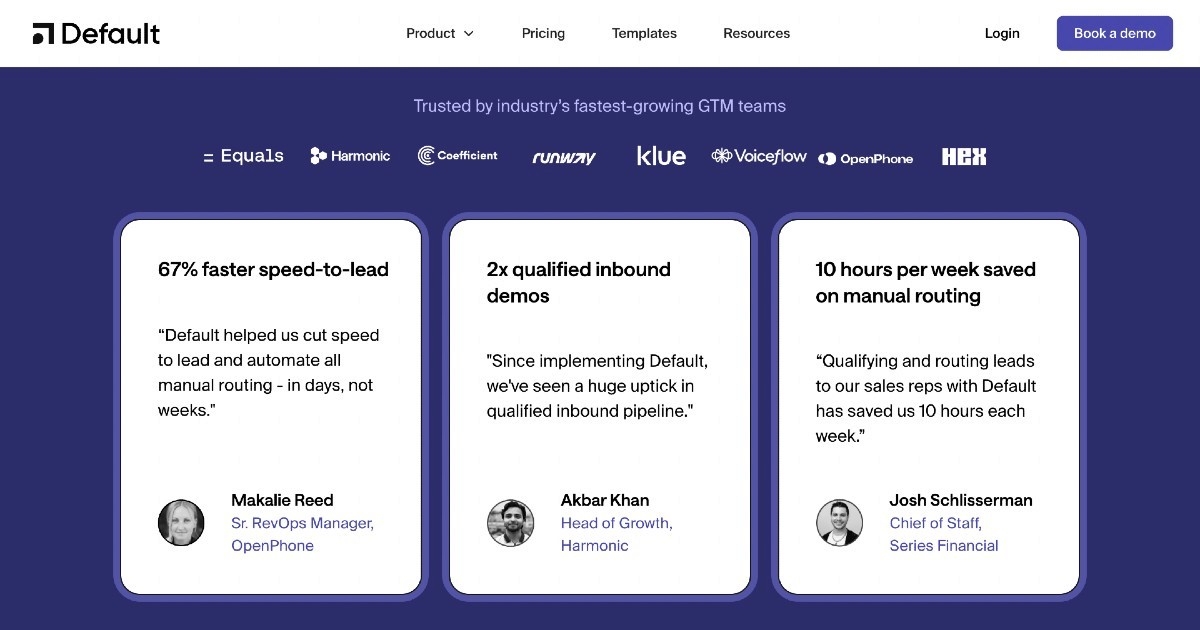This screenshot has height=630, width=1200.
Task: Click the Runway company logo
Action: [564, 157]
